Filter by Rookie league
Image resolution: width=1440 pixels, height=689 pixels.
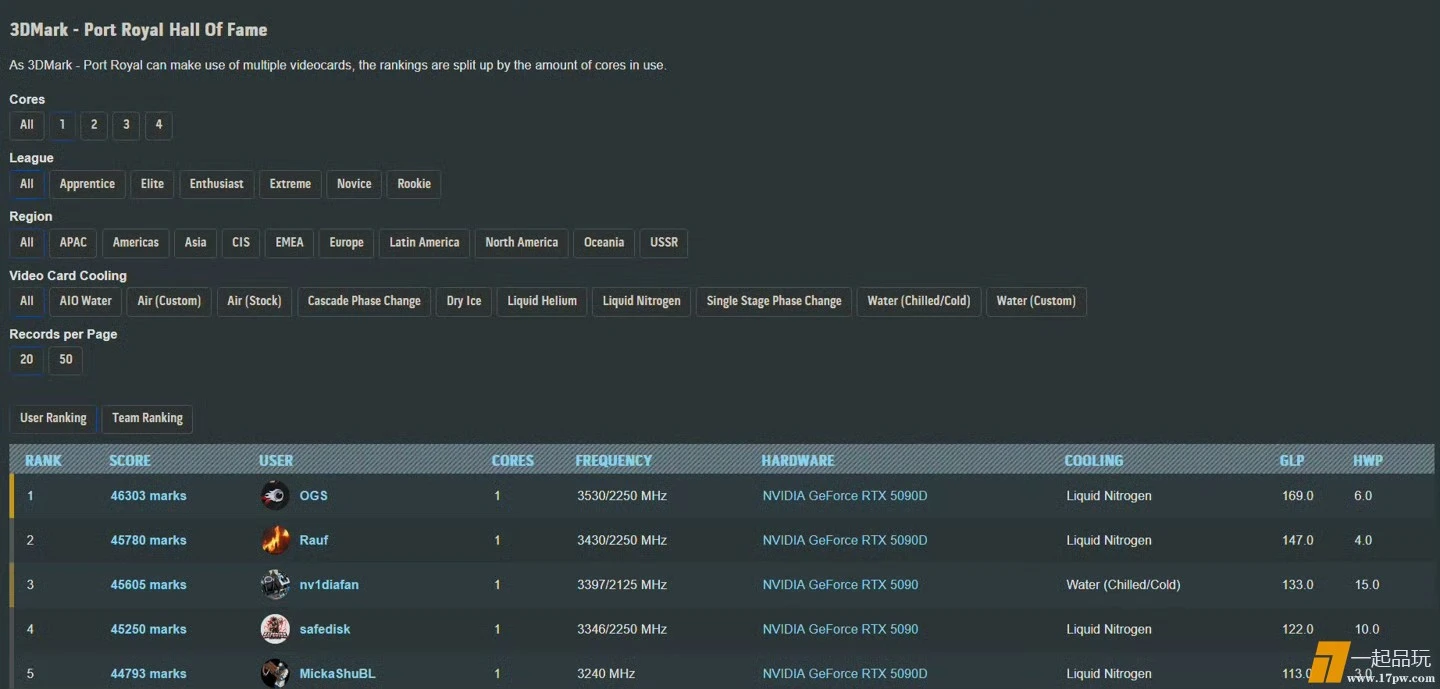pyautogui.click(x=414, y=184)
